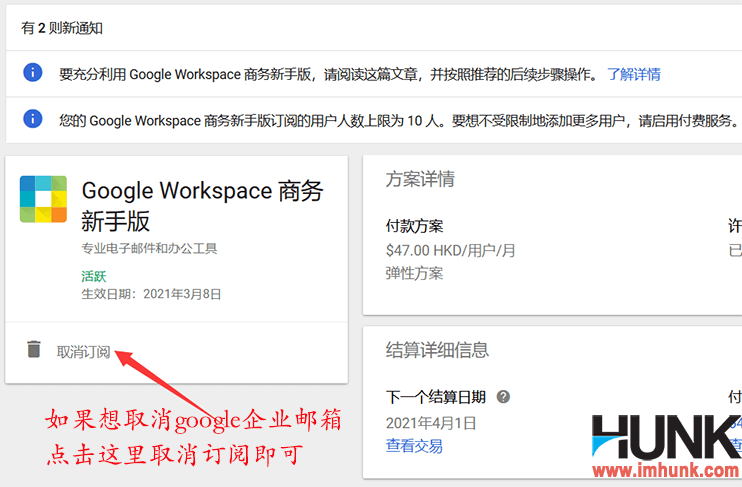Click the info icon beside 要充分利用 notification
The height and width of the screenshot is (487, 742).
click(33, 72)
